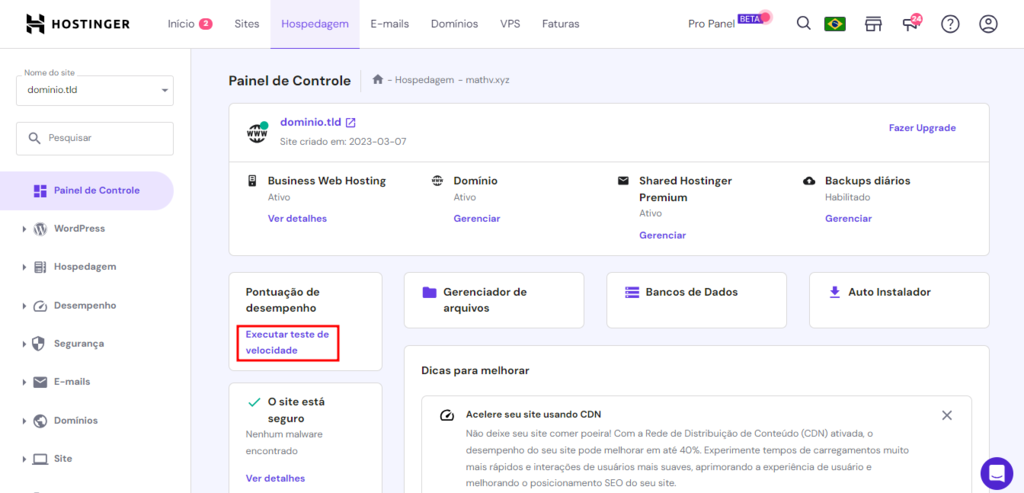This screenshot has width=1024, height=493.
Task: Open the Auto Instalador card
Action: (x=899, y=300)
